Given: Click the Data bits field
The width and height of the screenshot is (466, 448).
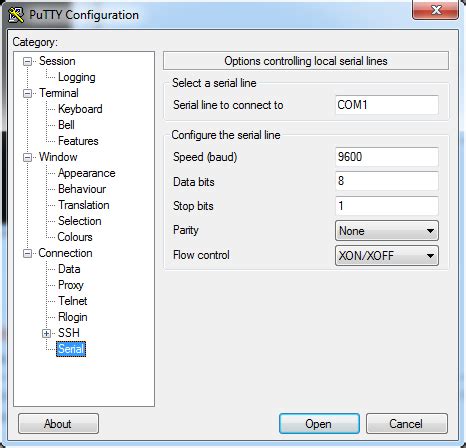Looking at the screenshot, I should [x=387, y=181].
